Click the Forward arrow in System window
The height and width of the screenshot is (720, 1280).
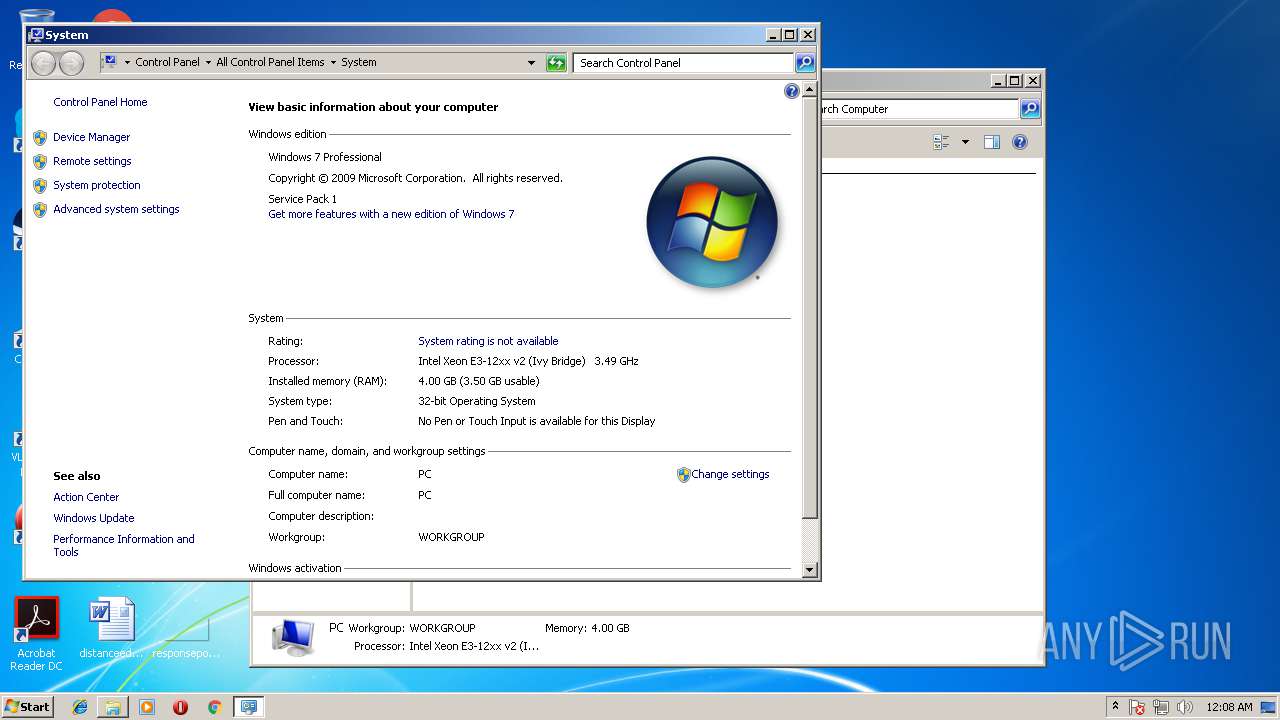71,63
